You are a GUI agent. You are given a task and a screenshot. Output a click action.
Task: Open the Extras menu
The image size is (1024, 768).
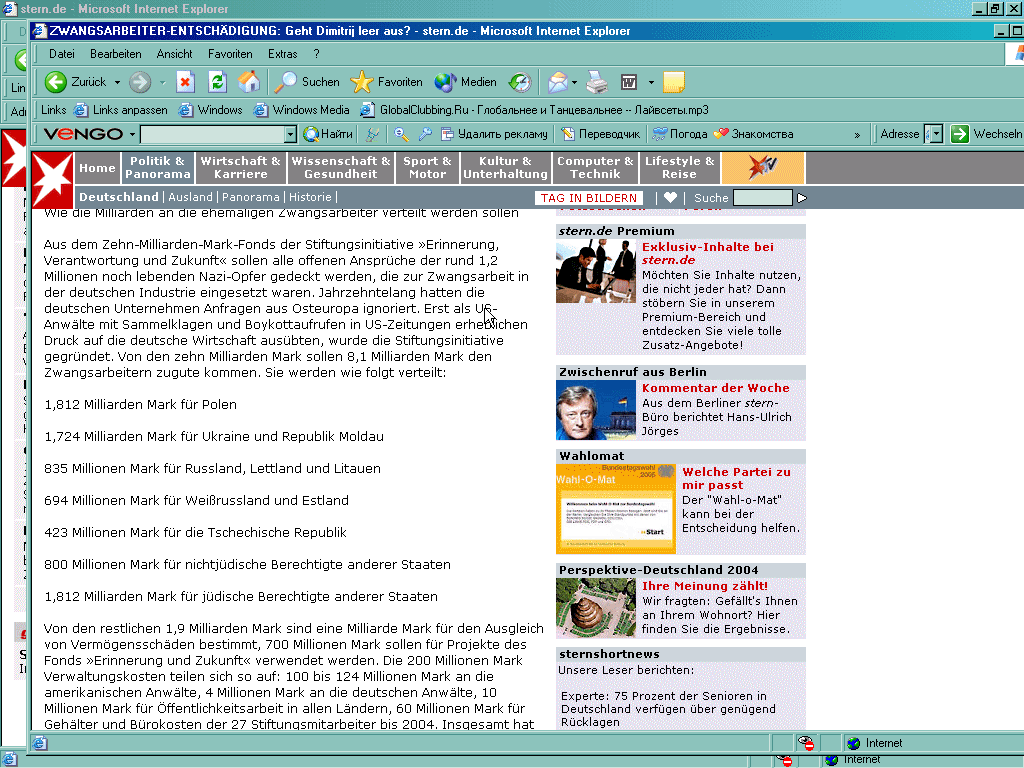click(x=282, y=54)
